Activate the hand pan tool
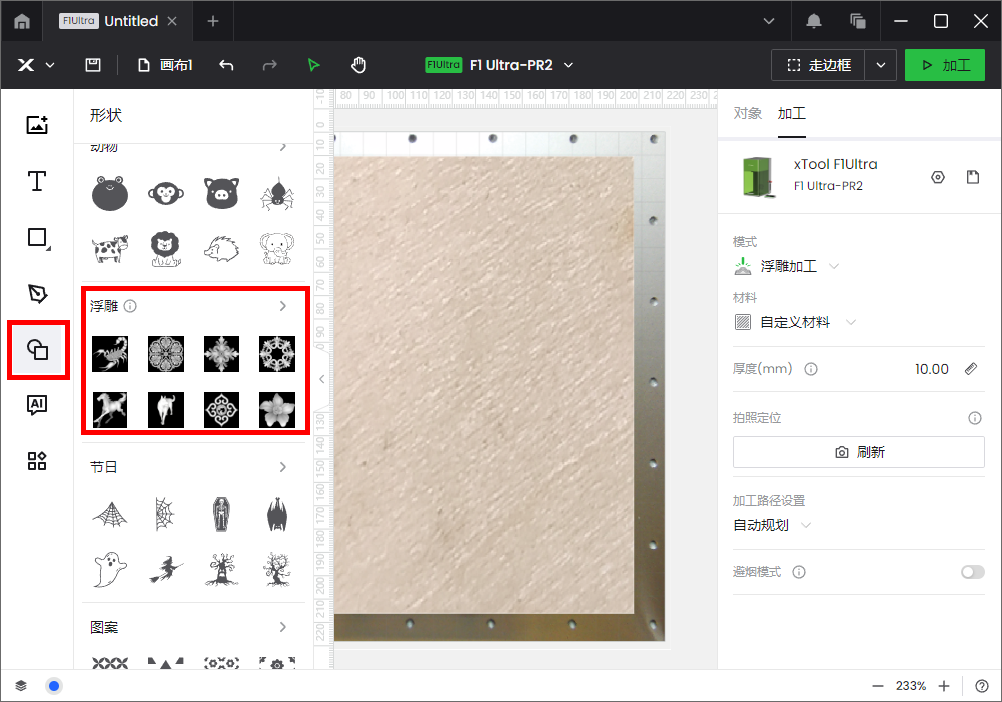This screenshot has width=1002, height=702. (x=358, y=65)
